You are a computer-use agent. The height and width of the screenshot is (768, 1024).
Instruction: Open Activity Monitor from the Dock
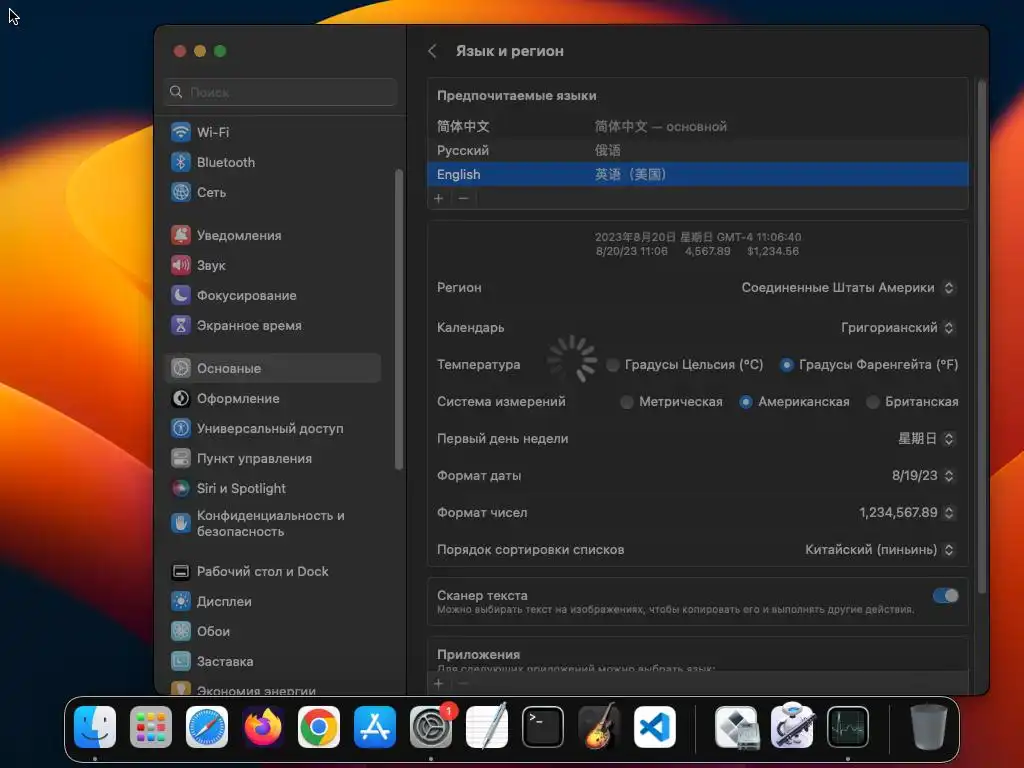click(848, 727)
